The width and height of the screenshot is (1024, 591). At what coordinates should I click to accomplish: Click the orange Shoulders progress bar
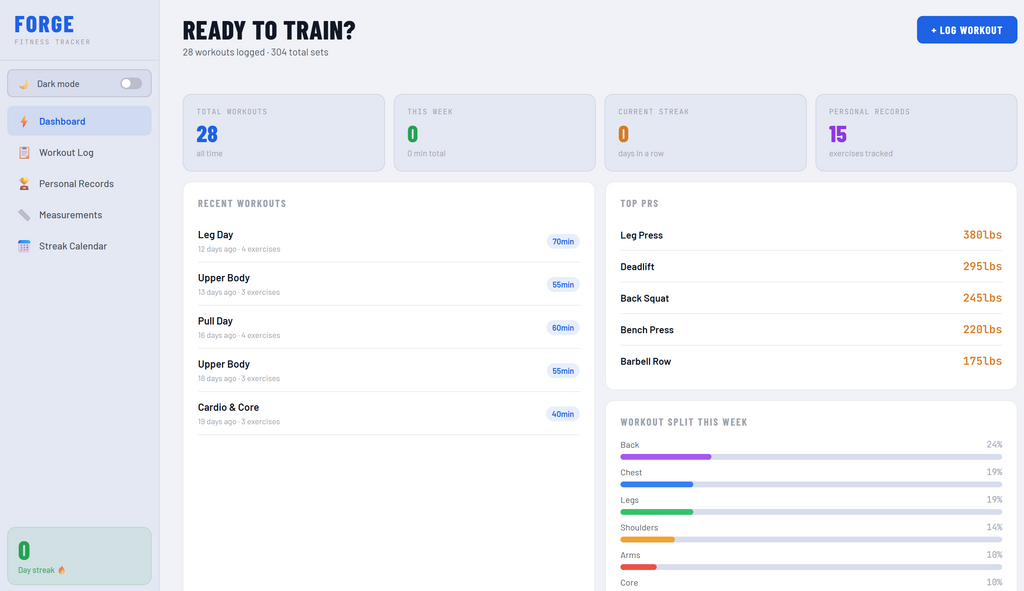(x=647, y=539)
